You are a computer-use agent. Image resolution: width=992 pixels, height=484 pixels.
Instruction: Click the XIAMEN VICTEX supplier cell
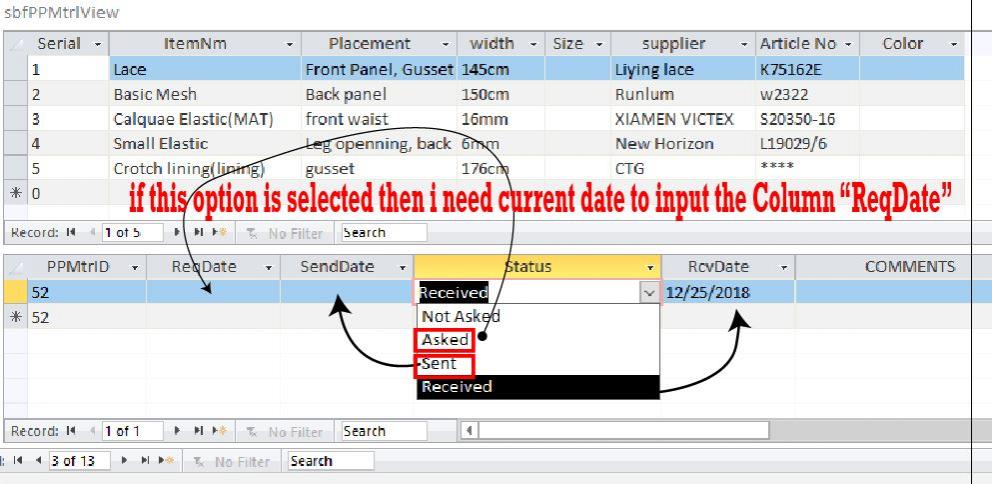683,119
